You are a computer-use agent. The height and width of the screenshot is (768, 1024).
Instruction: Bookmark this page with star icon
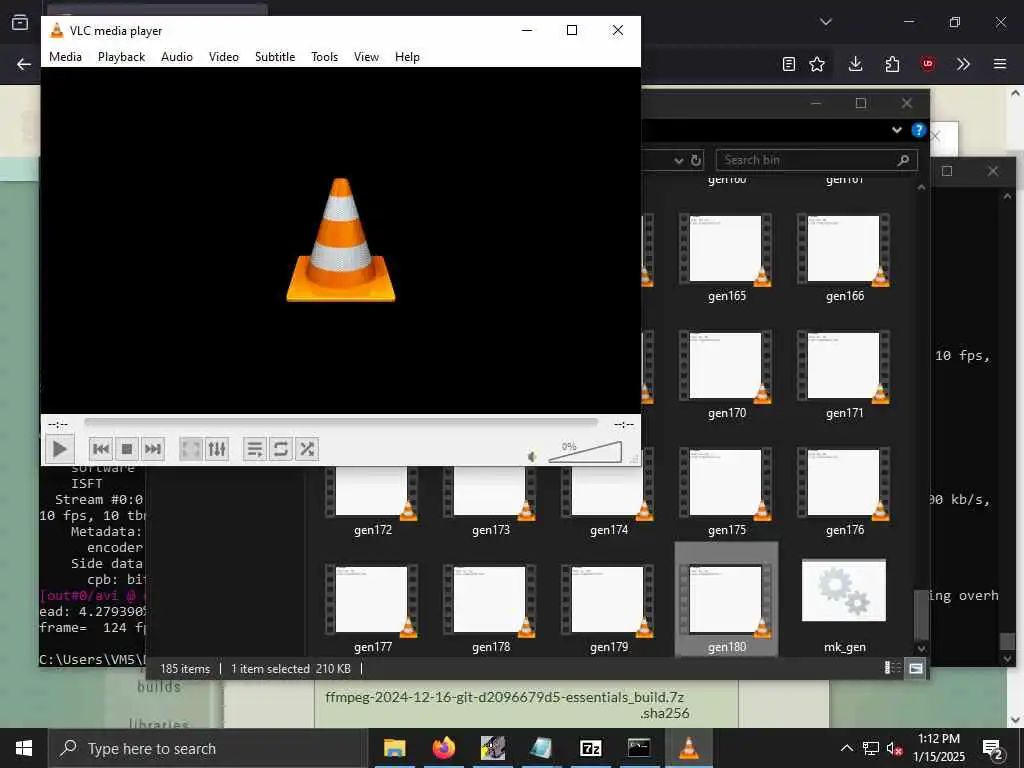tap(817, 64)
